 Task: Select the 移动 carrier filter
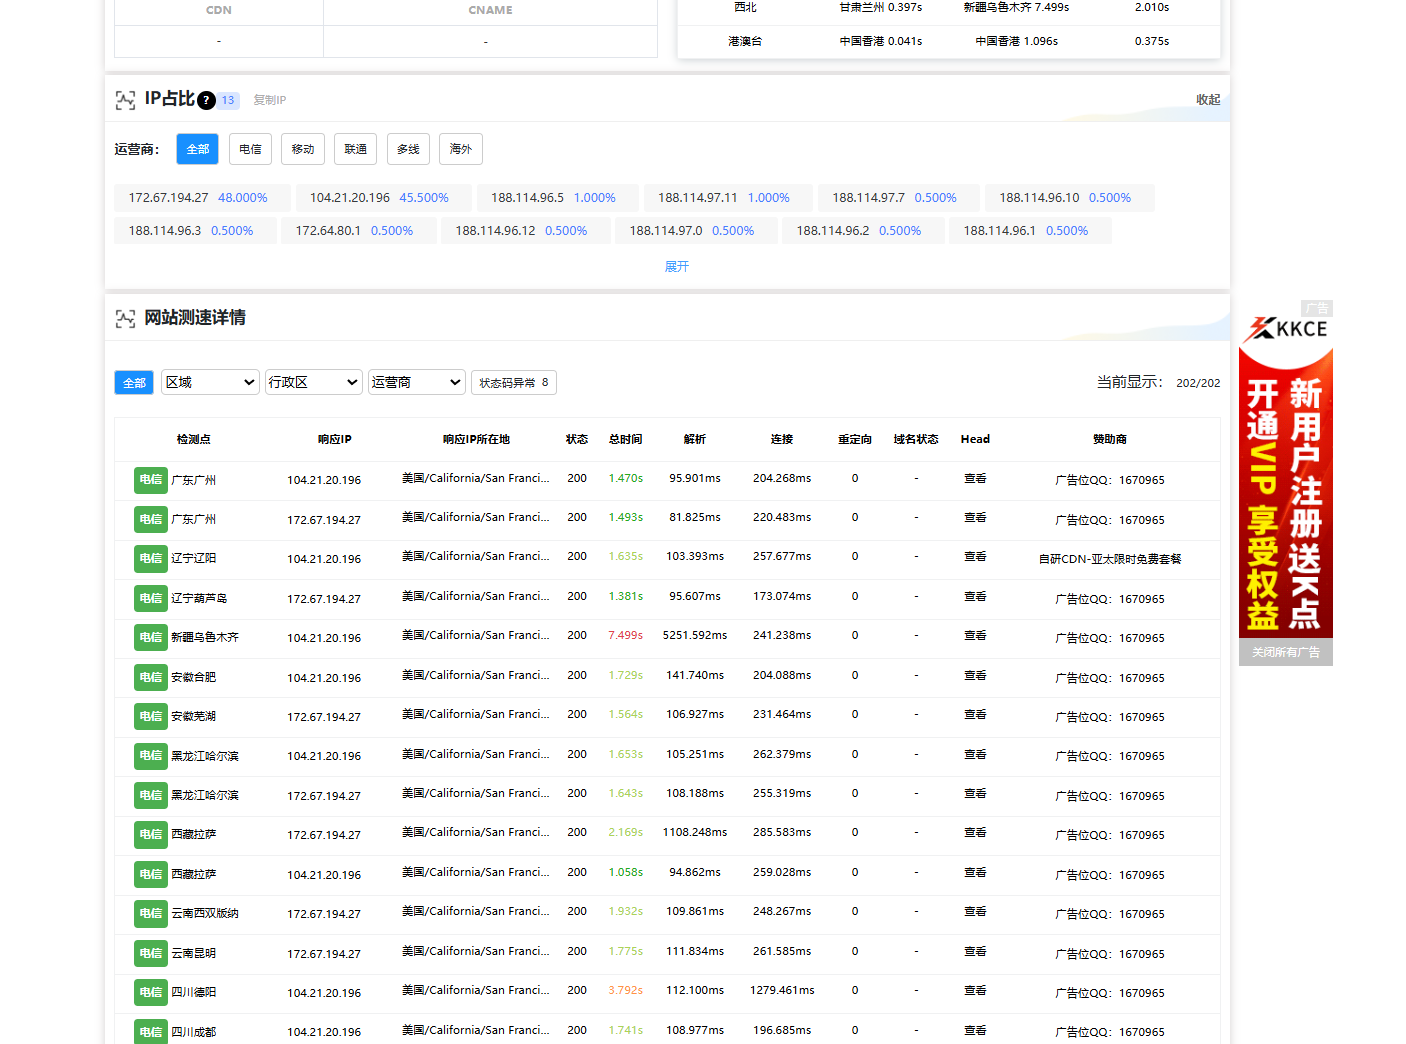[303, 149]
